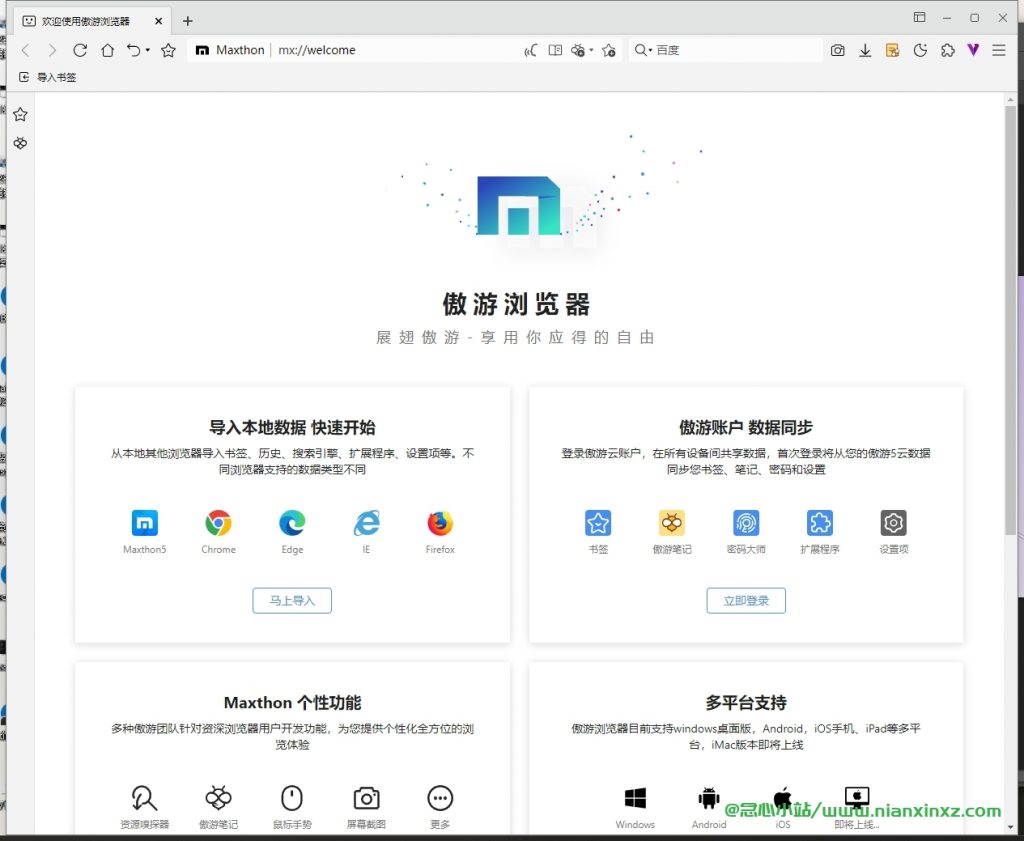
Task: Click the 扩展程序 icon
Action: (x=820, y=523)
